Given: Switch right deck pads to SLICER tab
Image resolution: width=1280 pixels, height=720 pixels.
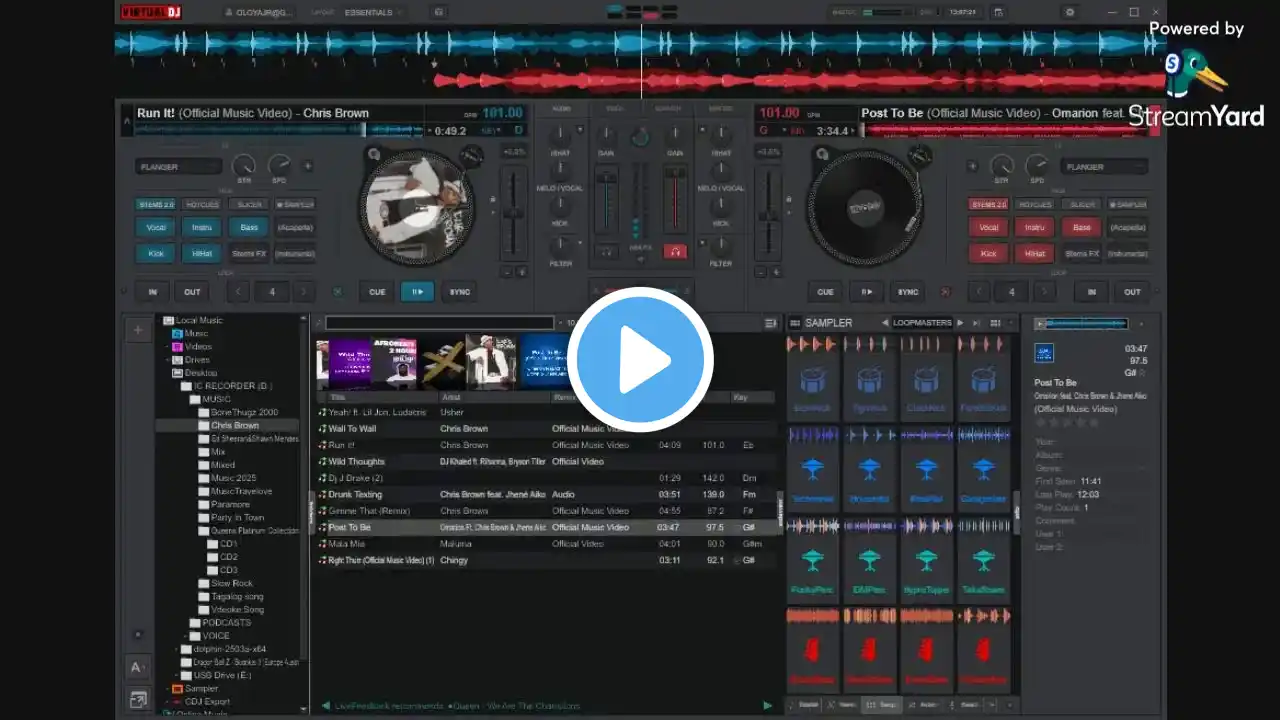Looking at the screenshot, I should coord(1082,205).
